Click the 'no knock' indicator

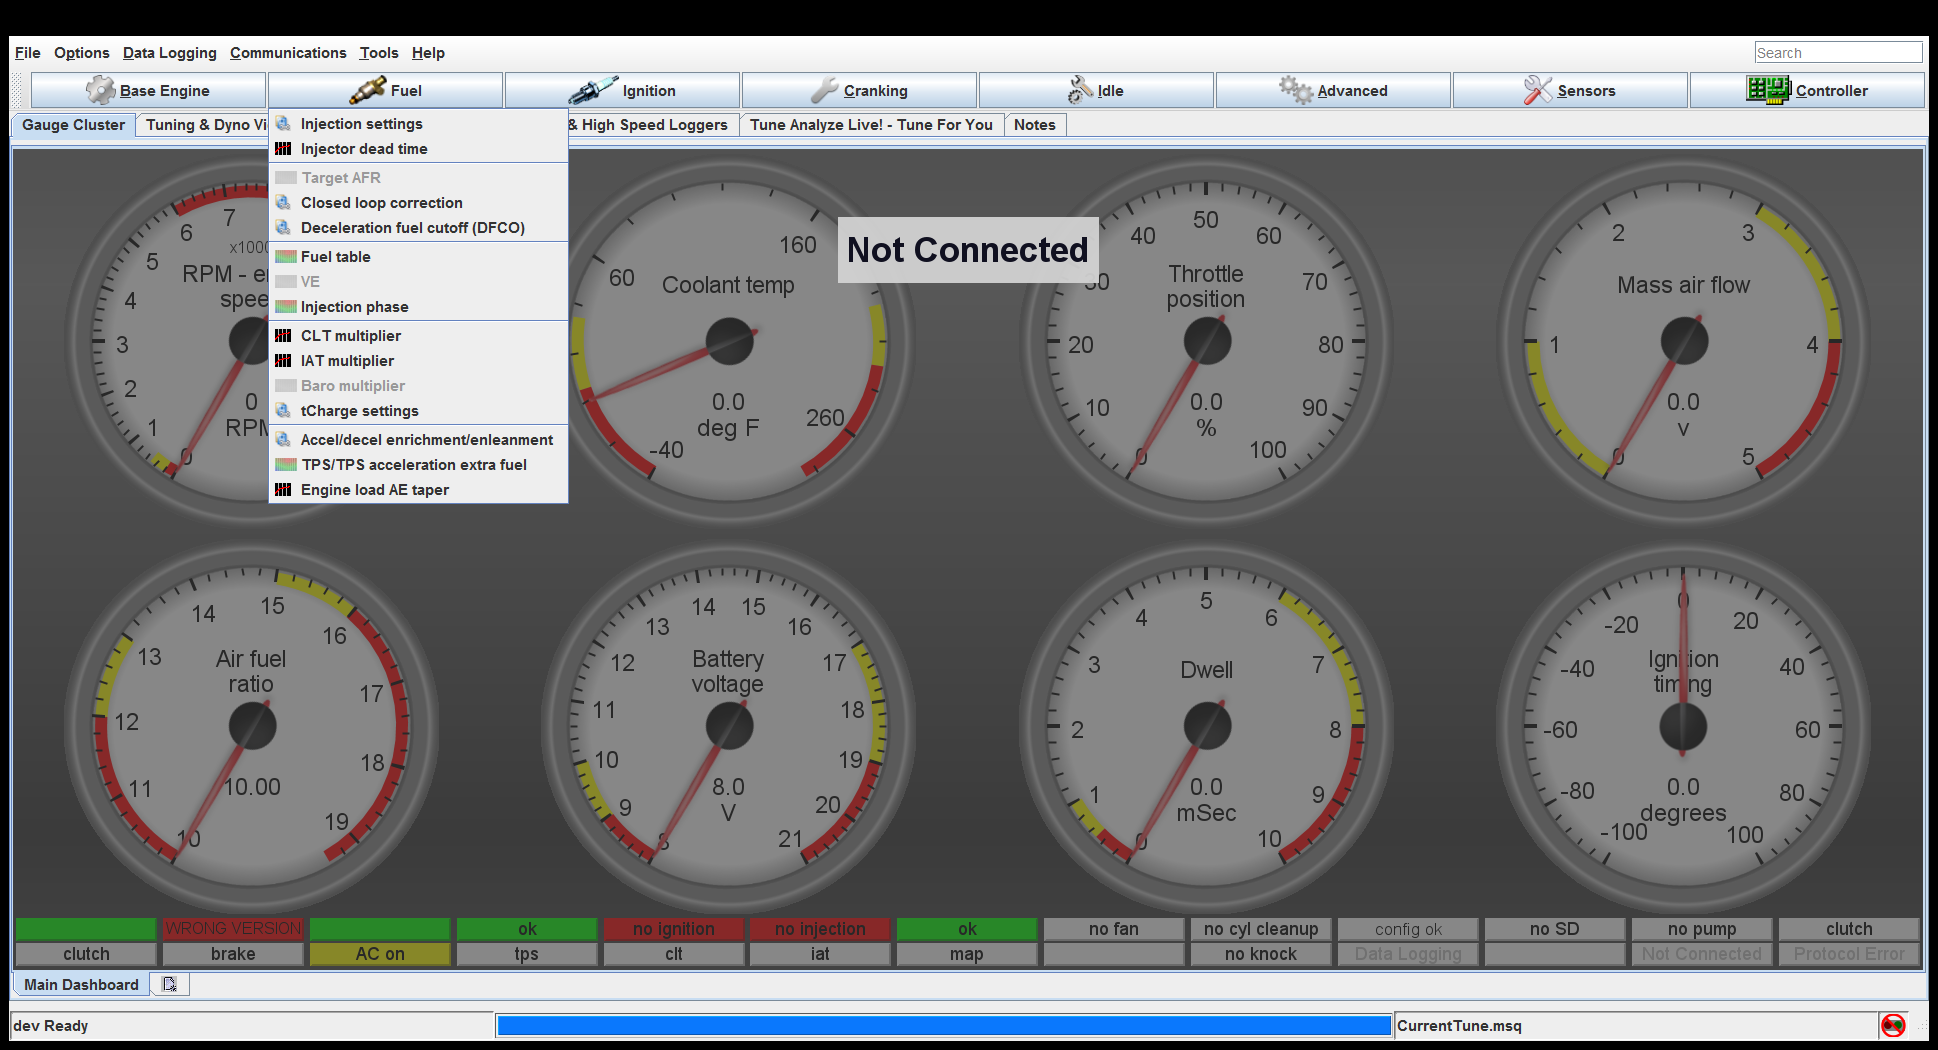(1261, 954)
